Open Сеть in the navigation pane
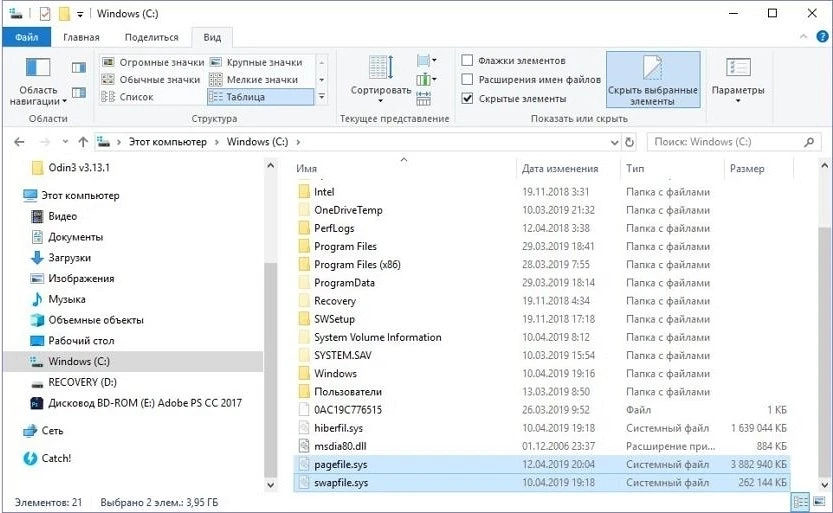 (x=52, y=431)
